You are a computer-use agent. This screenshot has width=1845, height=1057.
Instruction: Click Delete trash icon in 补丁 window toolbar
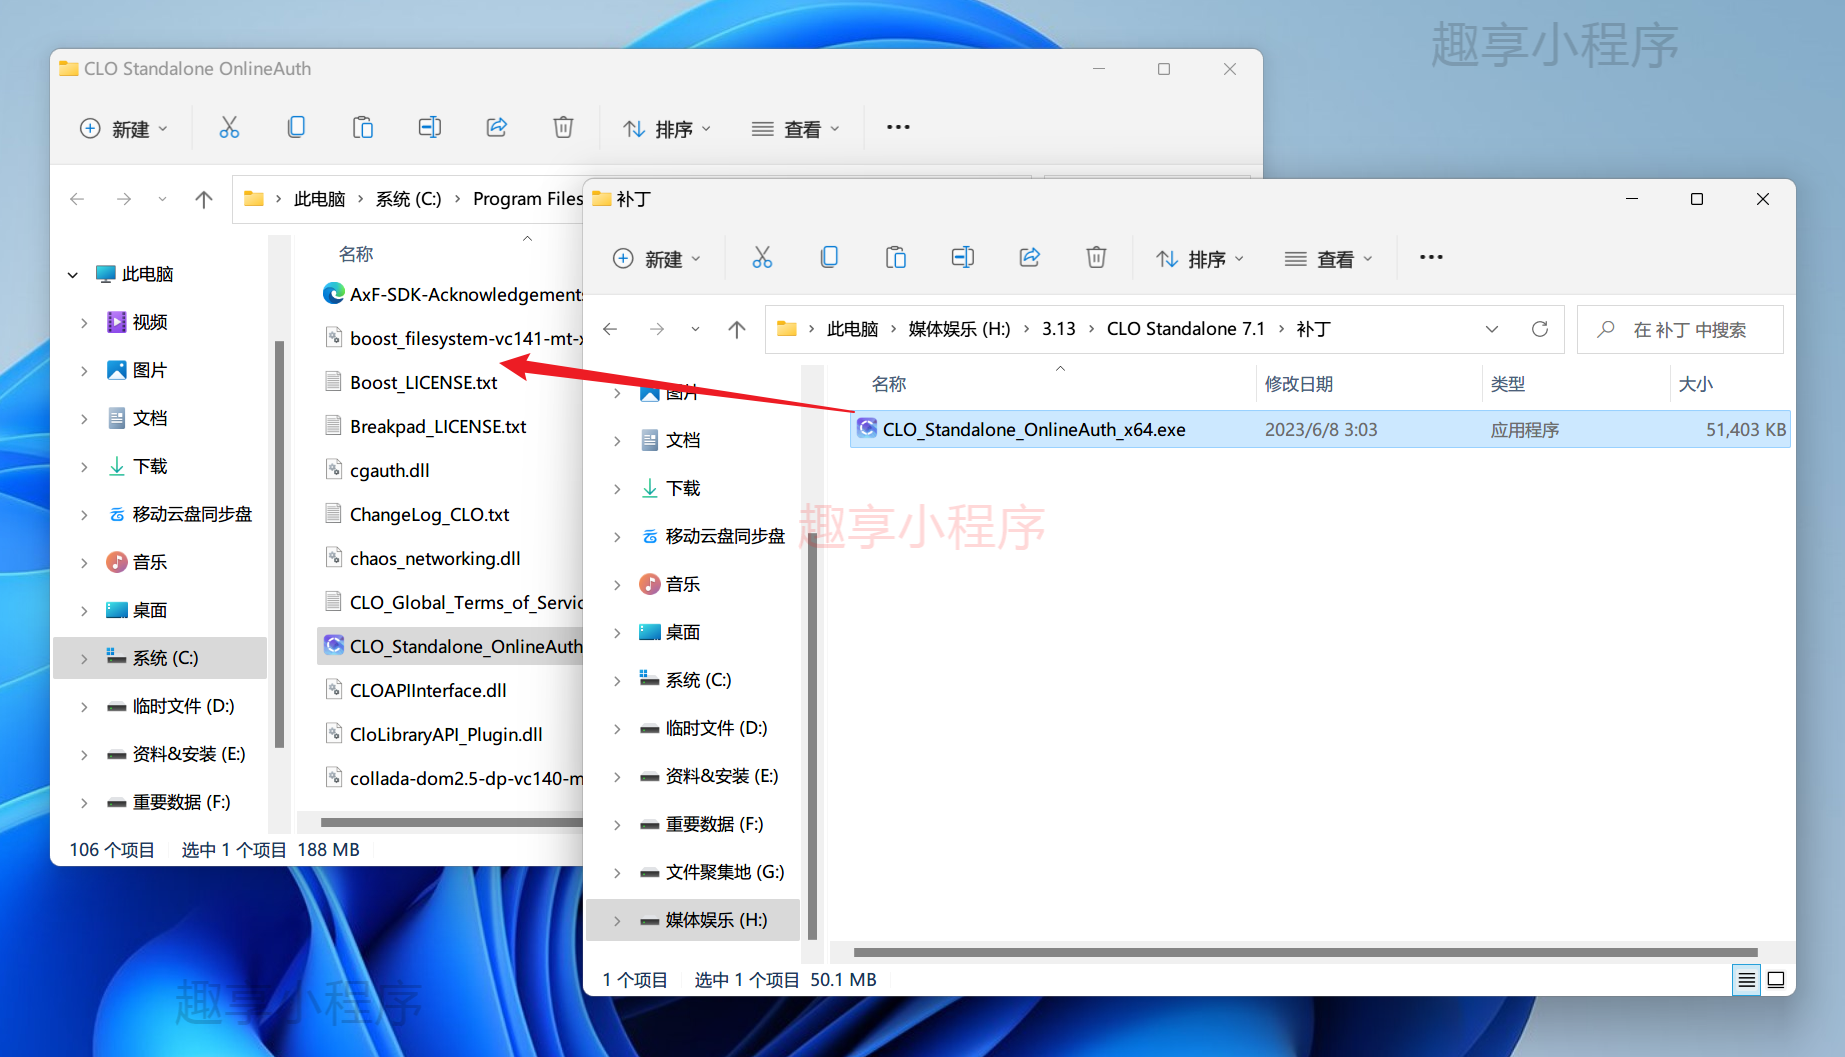coord(1096,258)
